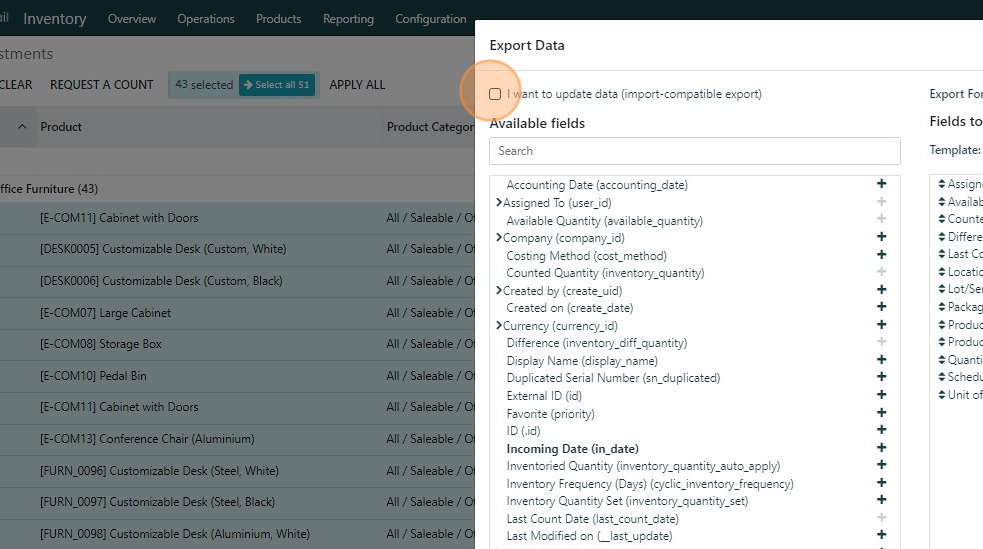Open the Products menu
983x549 pixels.
coord(278,19)
